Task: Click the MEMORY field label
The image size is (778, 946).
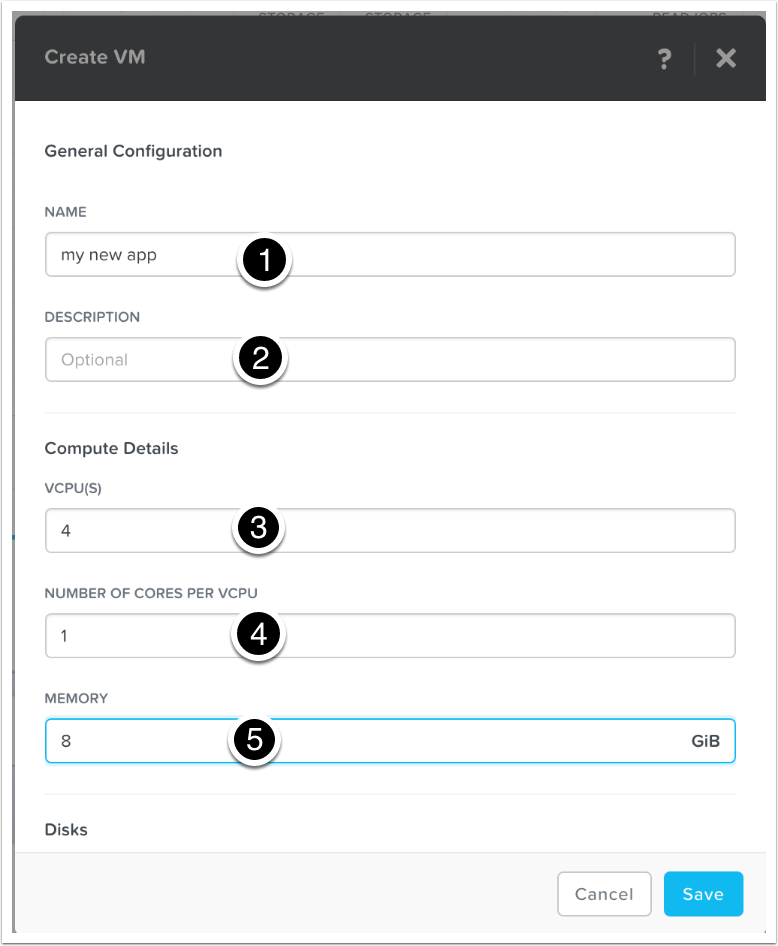Action: 77,700
